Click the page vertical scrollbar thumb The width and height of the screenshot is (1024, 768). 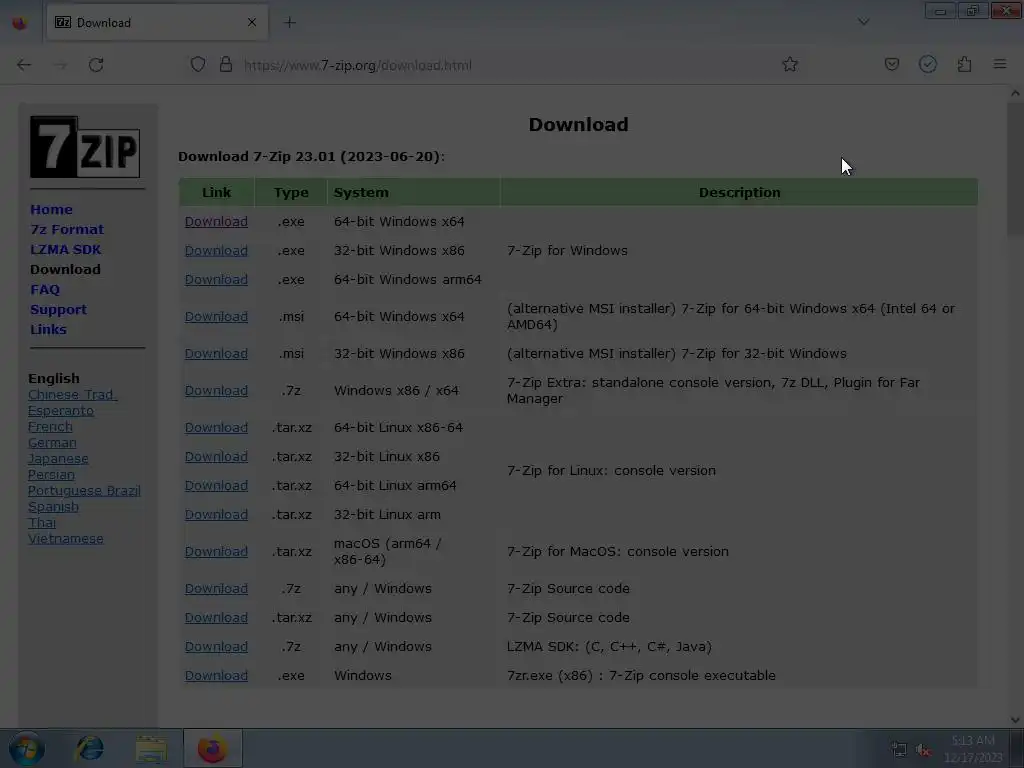[x=1015, y=168]
